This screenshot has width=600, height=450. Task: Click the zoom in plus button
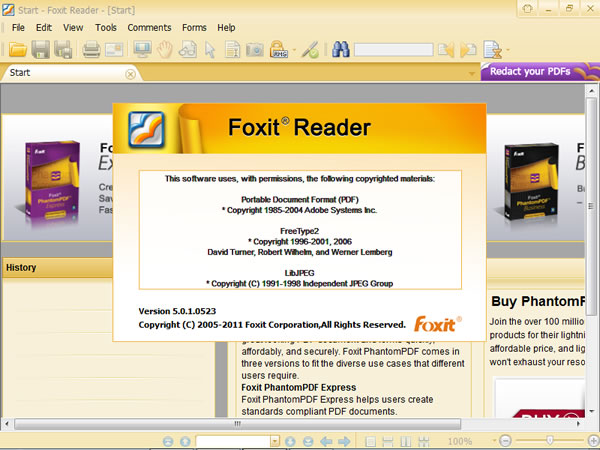tap(592, 441)
